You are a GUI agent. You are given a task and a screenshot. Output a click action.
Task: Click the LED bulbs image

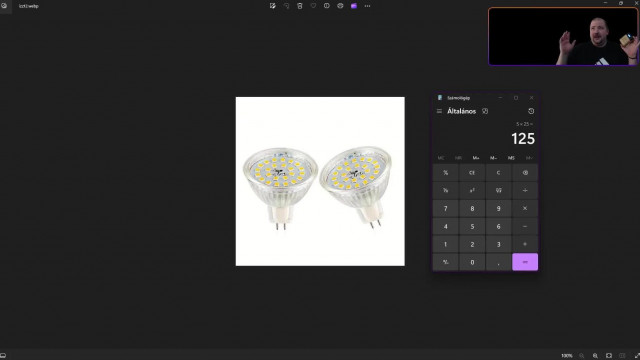tap(320, 181)
